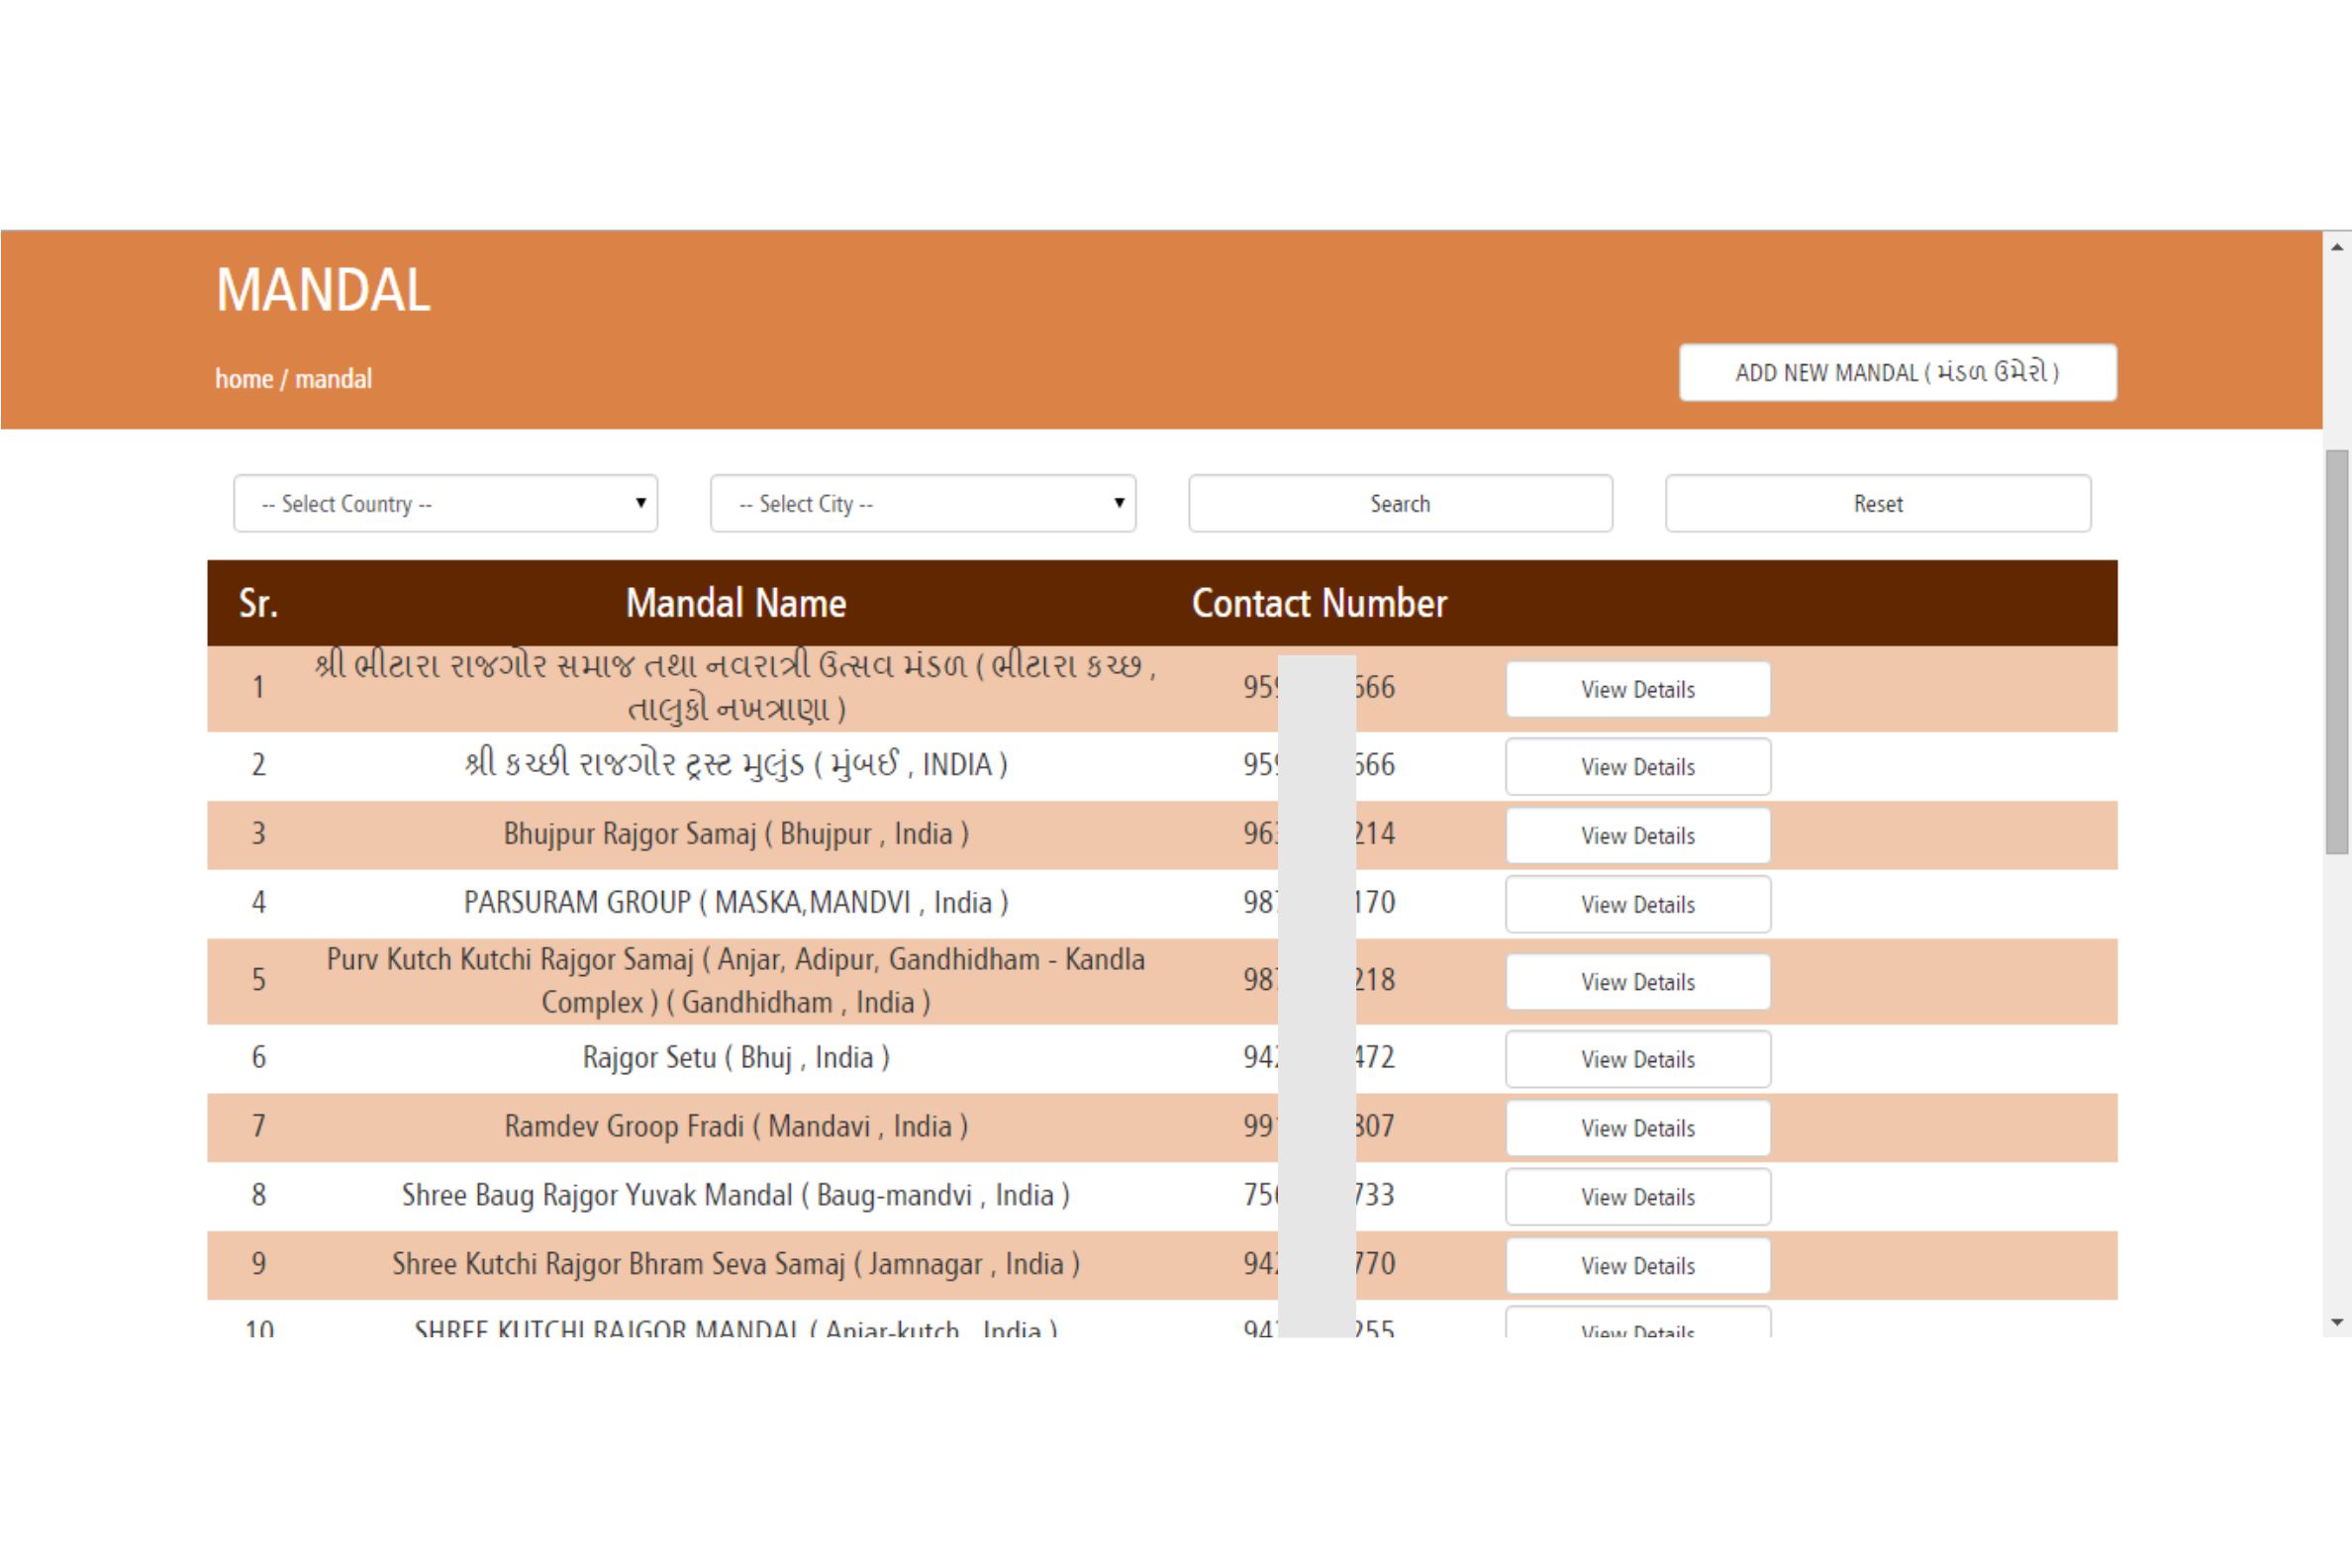This screenshot has height=1568, width=2352.
Task: Select 'Rajgor Setu ( Bhuj , India )' text
Action: coord(736,1058)
